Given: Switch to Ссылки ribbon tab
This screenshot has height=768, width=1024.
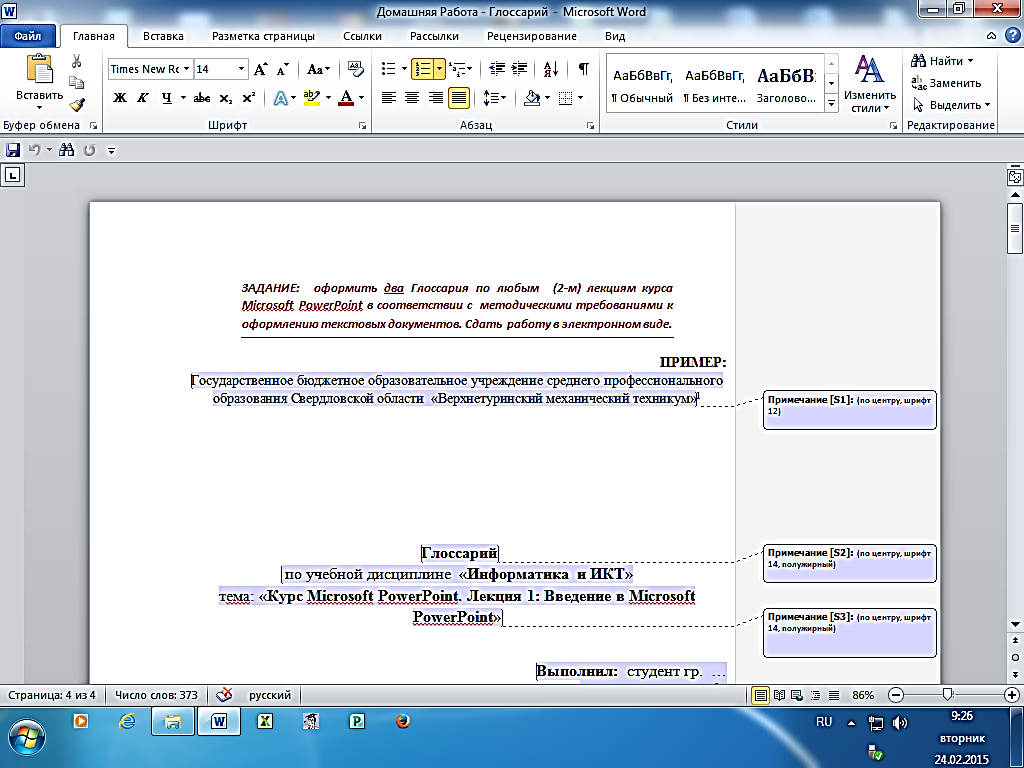Looking at the screenshot, I should pos(362,36).
